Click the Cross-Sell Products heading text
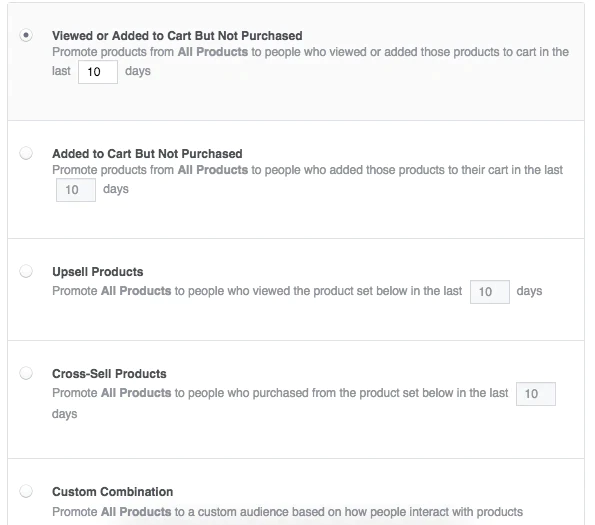The width and height of the screenshot is (595, 525). [109, 374]
